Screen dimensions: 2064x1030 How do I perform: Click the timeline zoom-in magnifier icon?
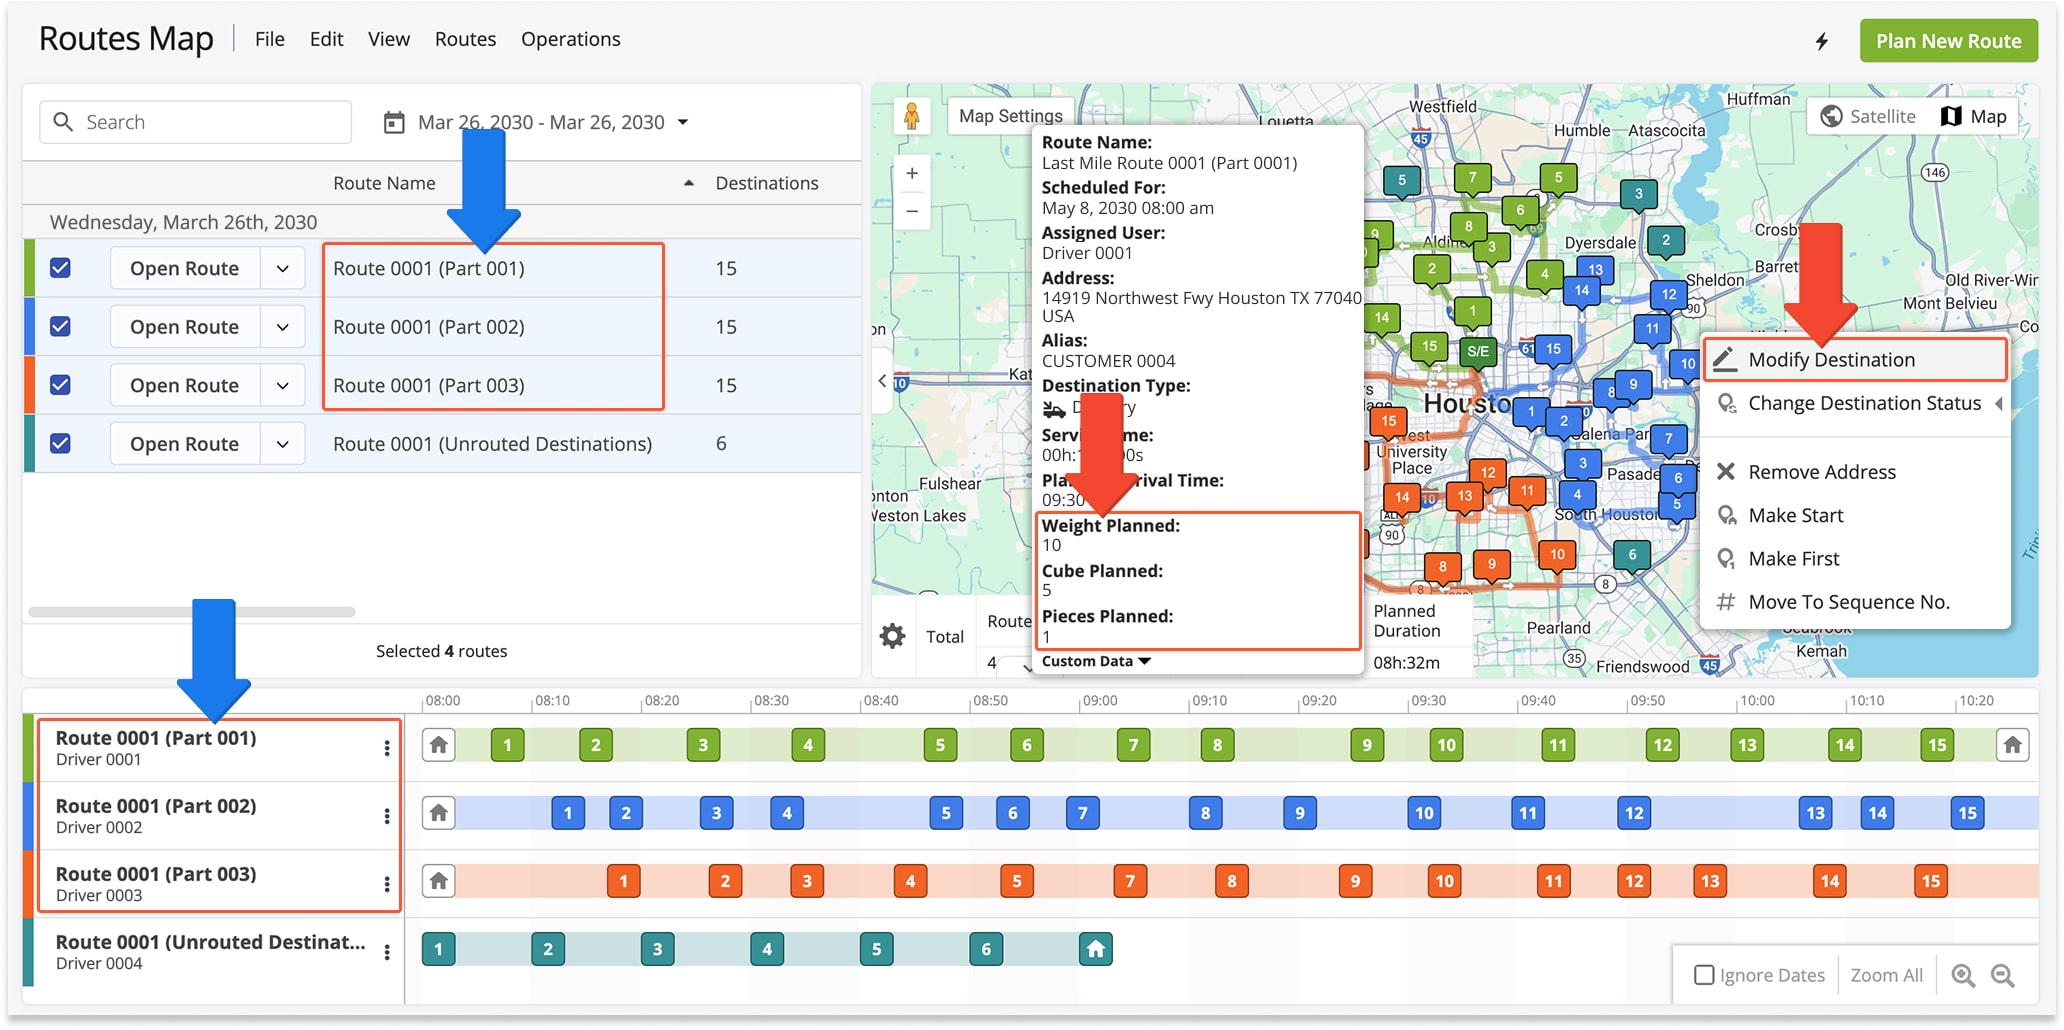click(x=1963, y=975)
